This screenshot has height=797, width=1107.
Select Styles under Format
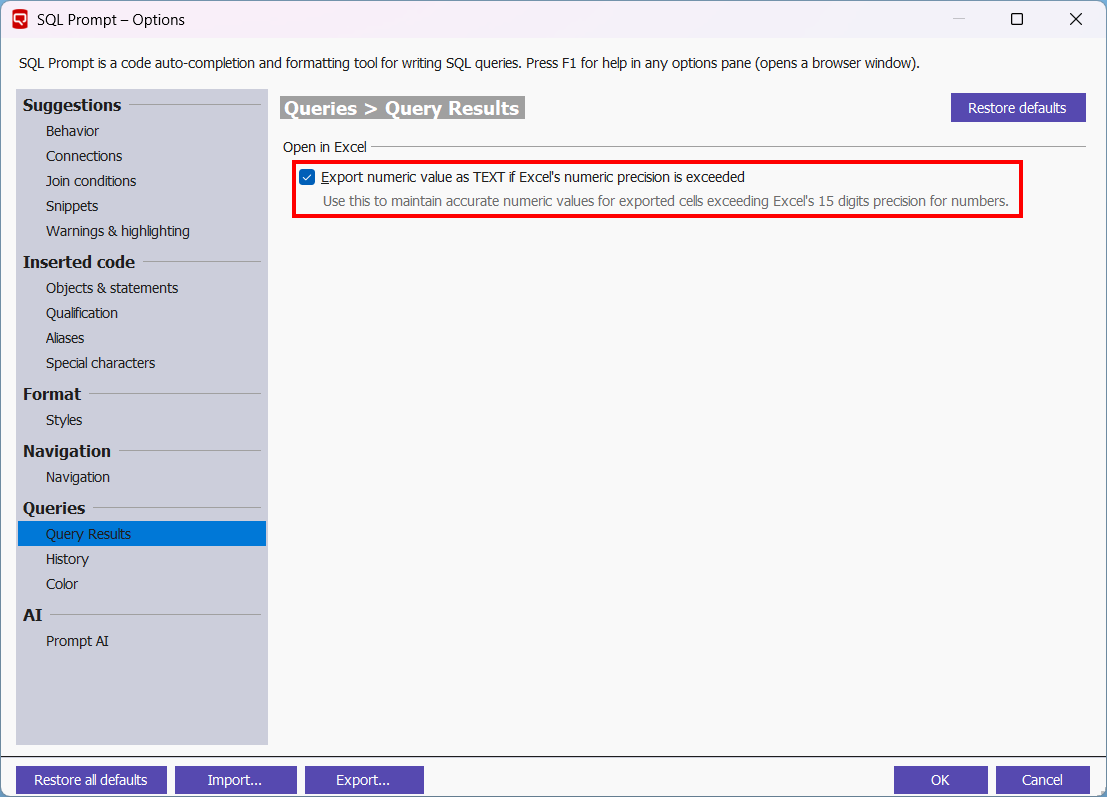[64, 420]
